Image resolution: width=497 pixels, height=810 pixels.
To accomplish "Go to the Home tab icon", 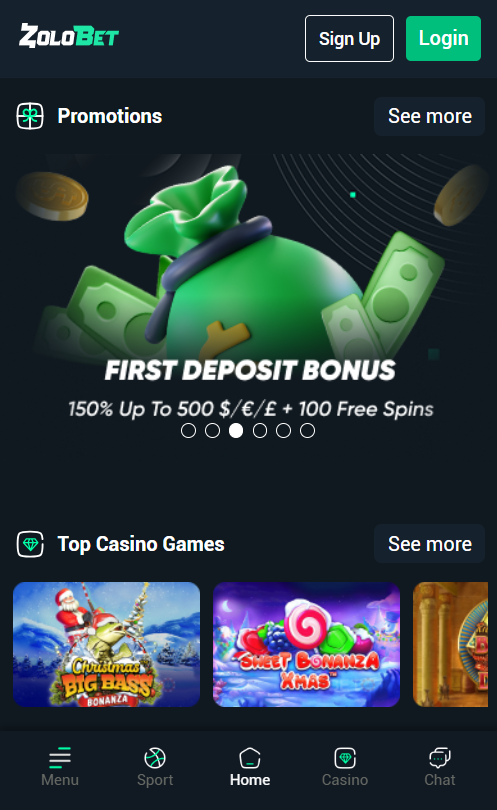I will 250,758.
